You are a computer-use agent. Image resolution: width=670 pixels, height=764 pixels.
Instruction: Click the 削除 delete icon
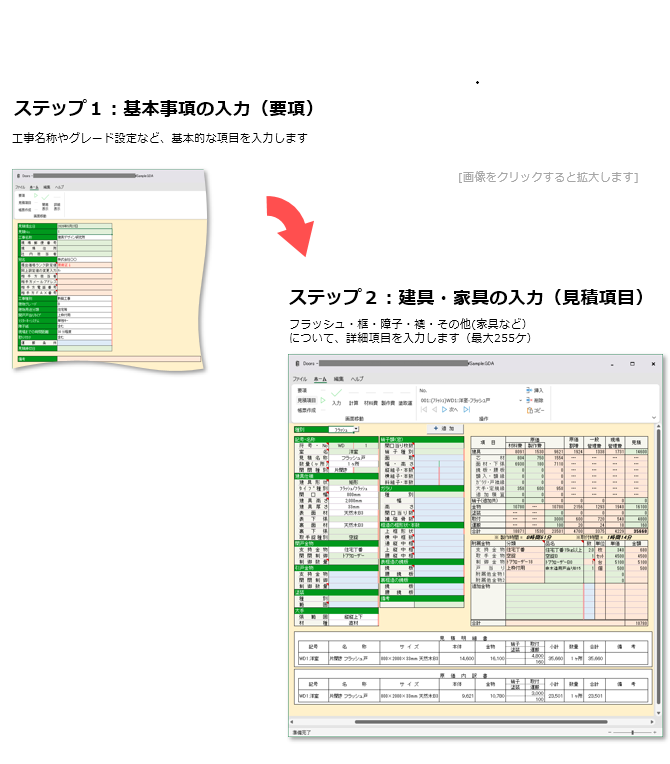pos(529,400)
